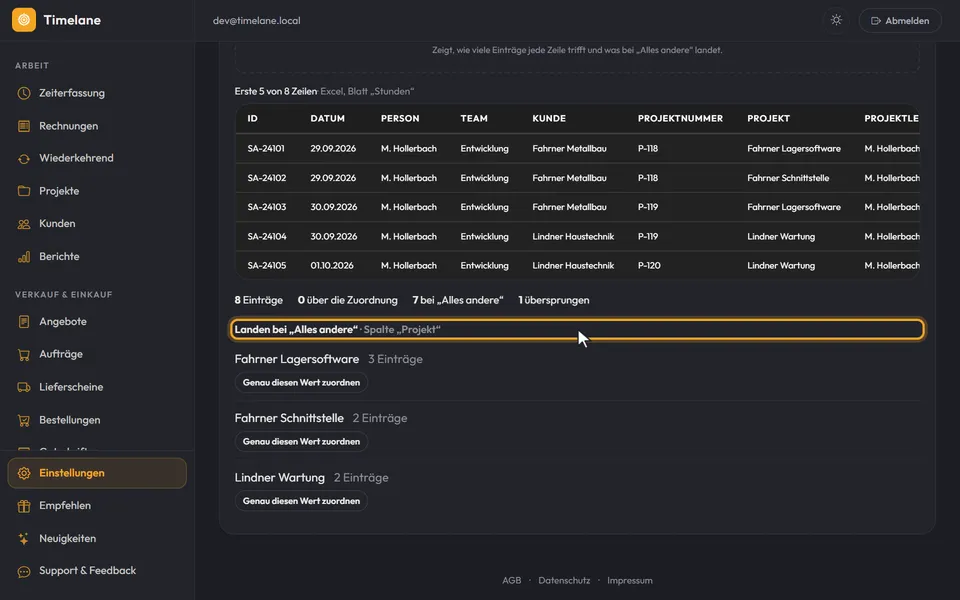Click the Wiederkehrend recurring icon
The height and width of the screenshot is (600, 960).
[24, 159]
